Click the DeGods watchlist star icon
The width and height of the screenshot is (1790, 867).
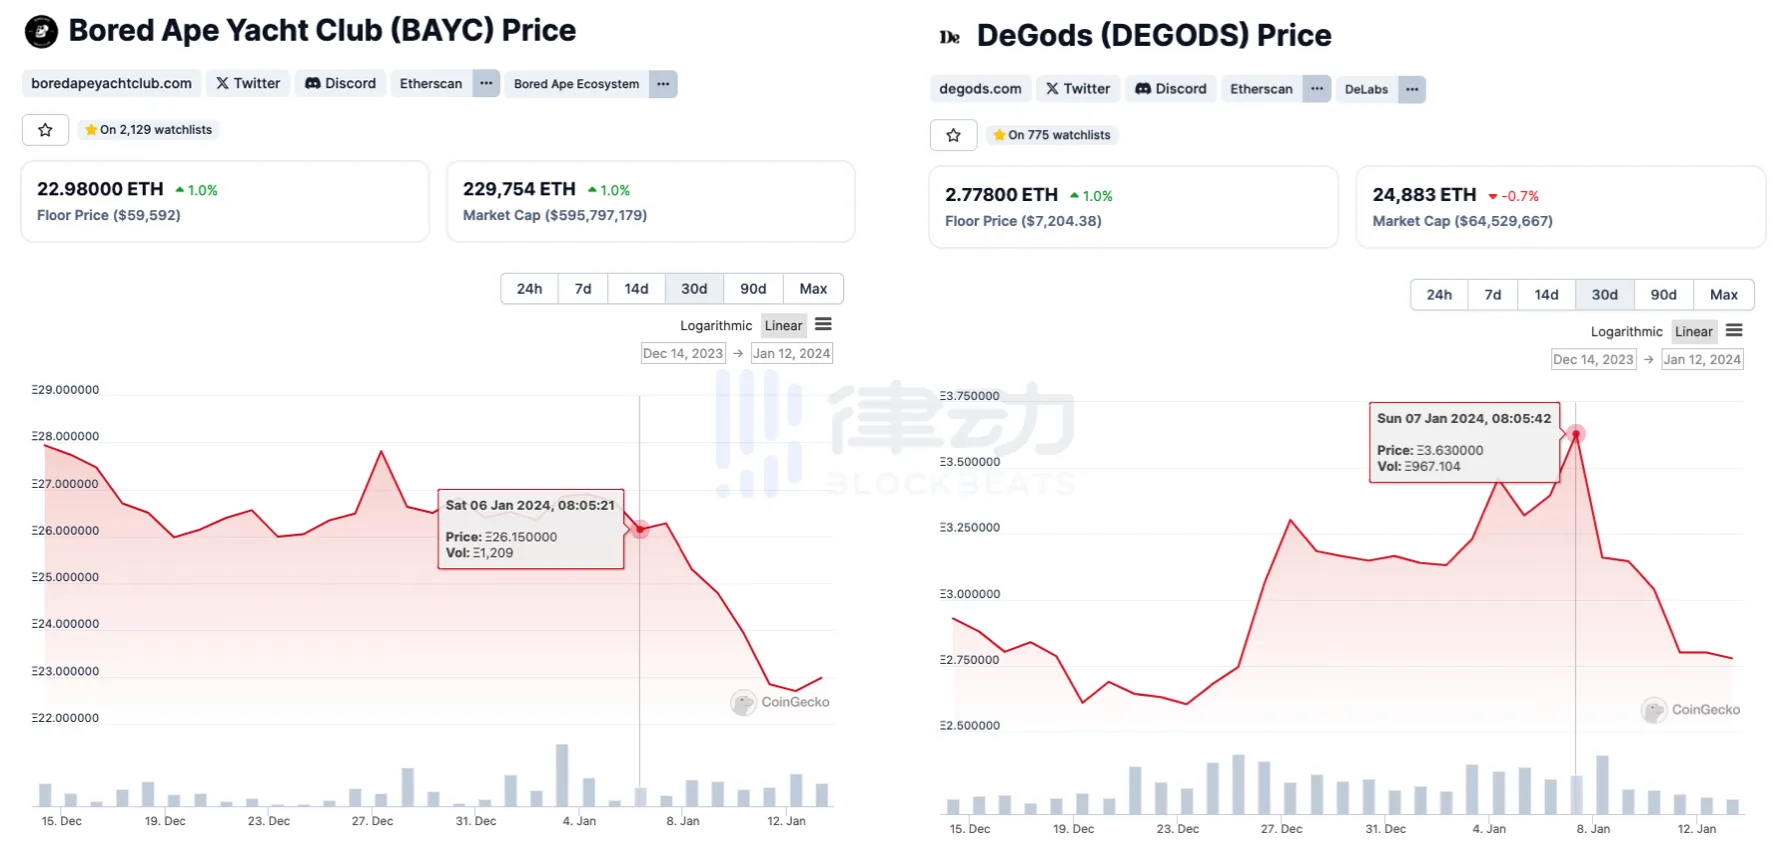(953, 135)
